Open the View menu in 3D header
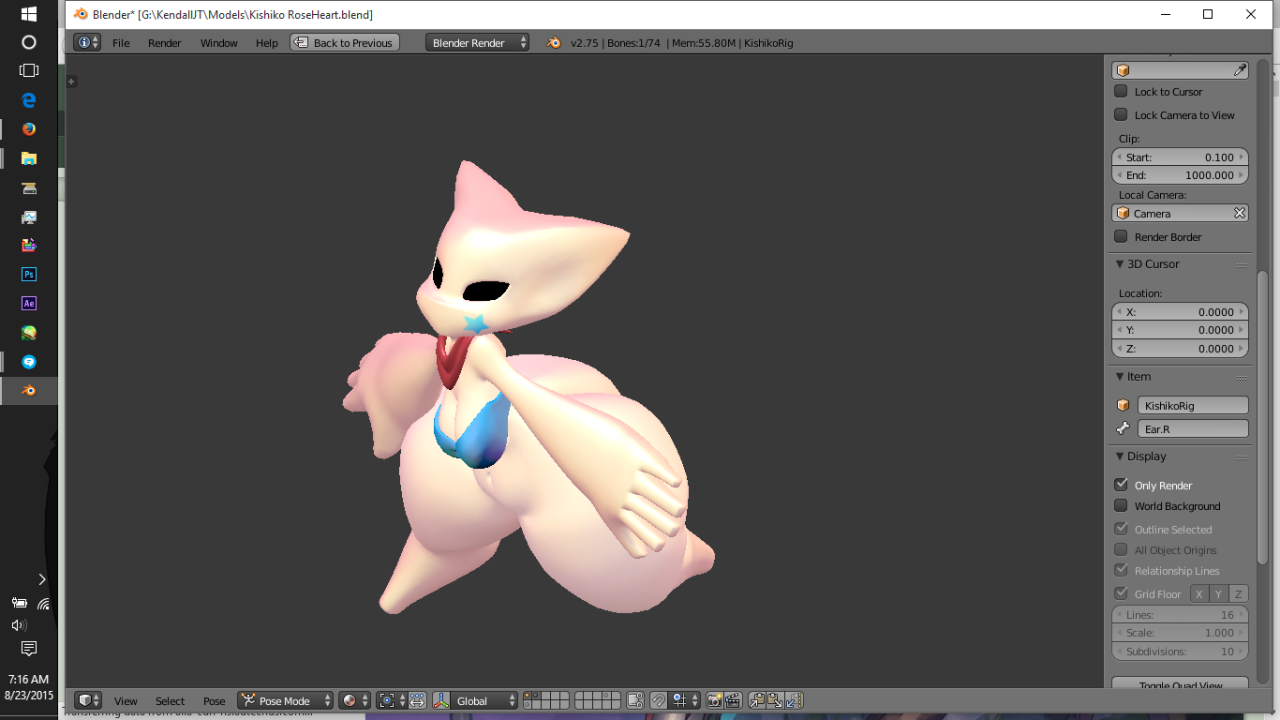This screenshot has width=1280, height=720. click(126, 701)
